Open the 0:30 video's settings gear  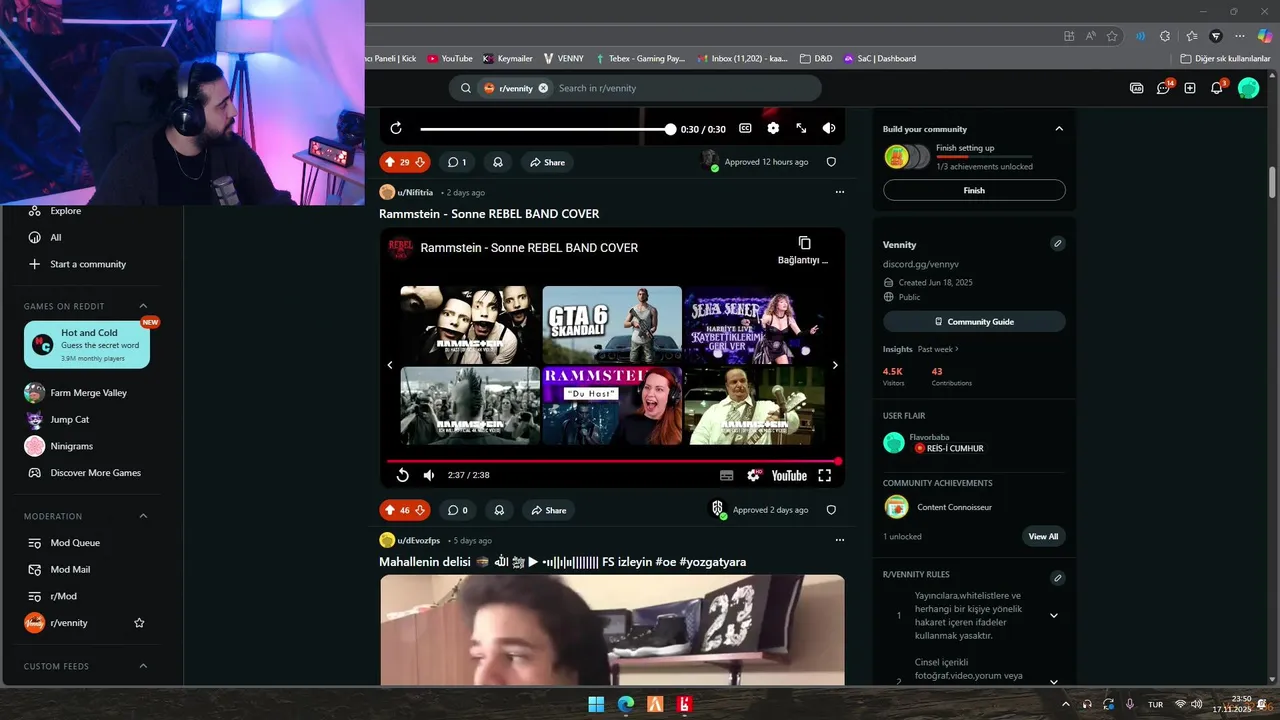pyautogui.click(x=773, y=128)
